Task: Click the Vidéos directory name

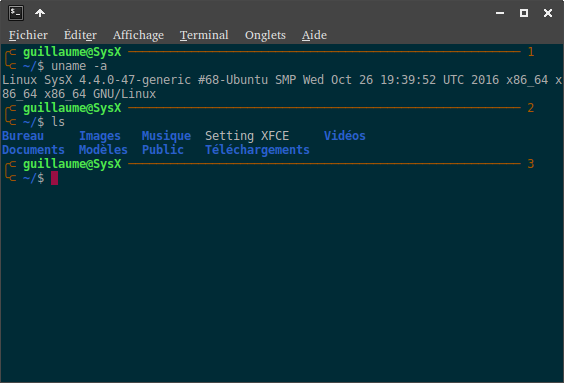Action: pos(345,136)
